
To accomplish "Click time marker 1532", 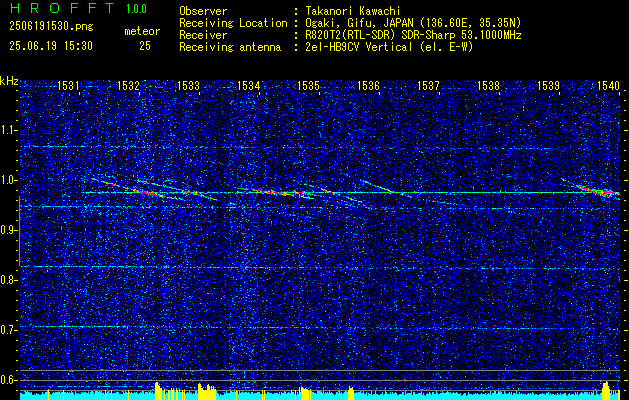I will point(128,85).
